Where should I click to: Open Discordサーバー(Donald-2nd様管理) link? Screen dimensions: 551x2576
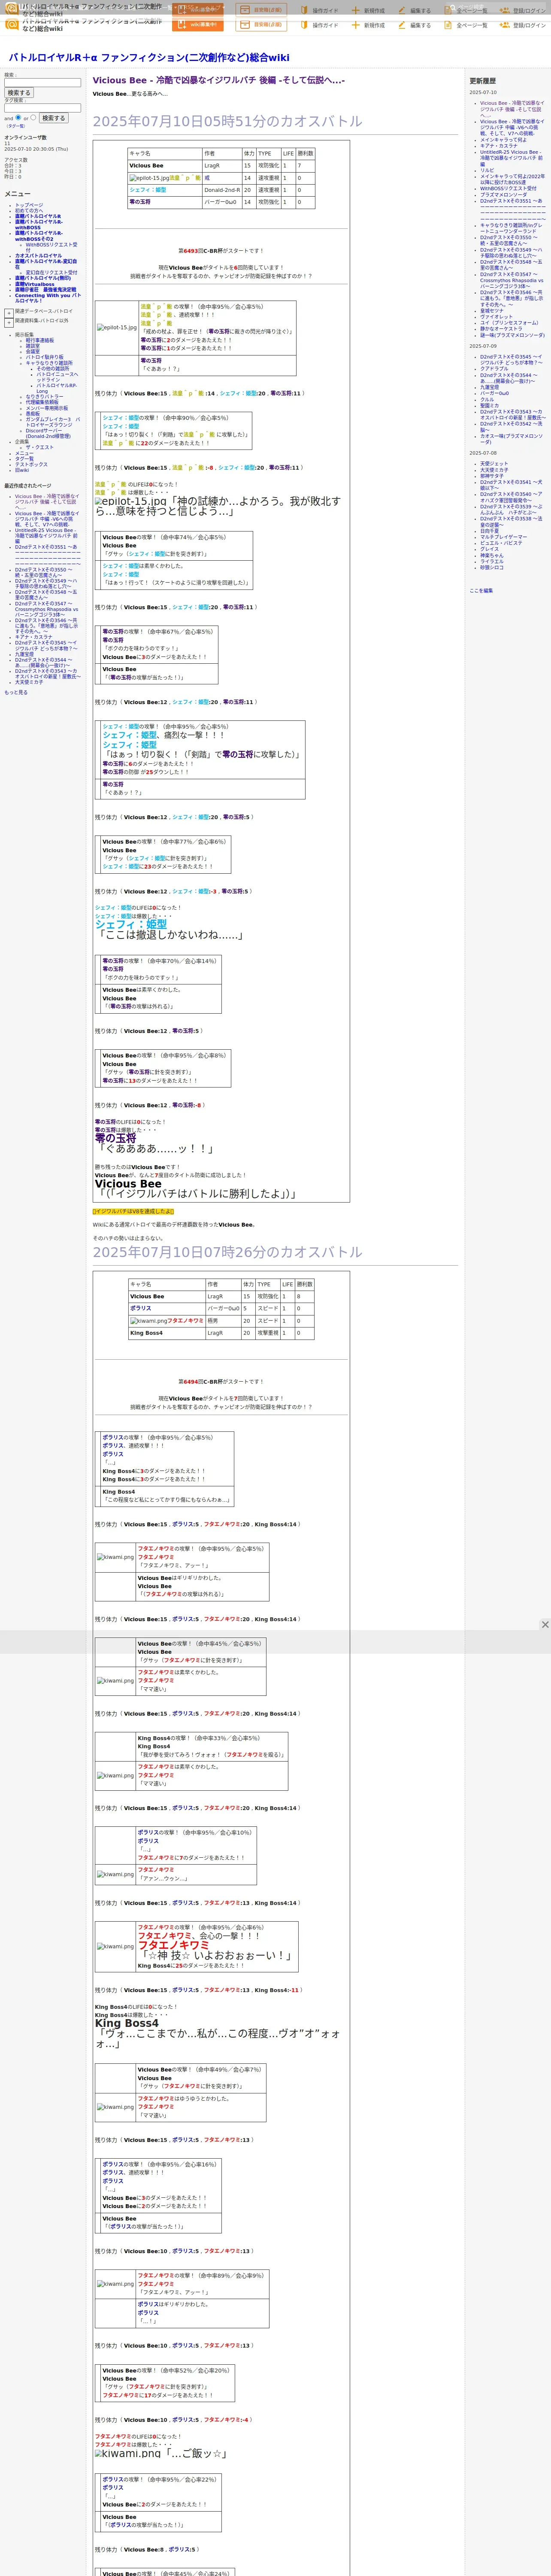pyautogui.click(x=49, y=434)
